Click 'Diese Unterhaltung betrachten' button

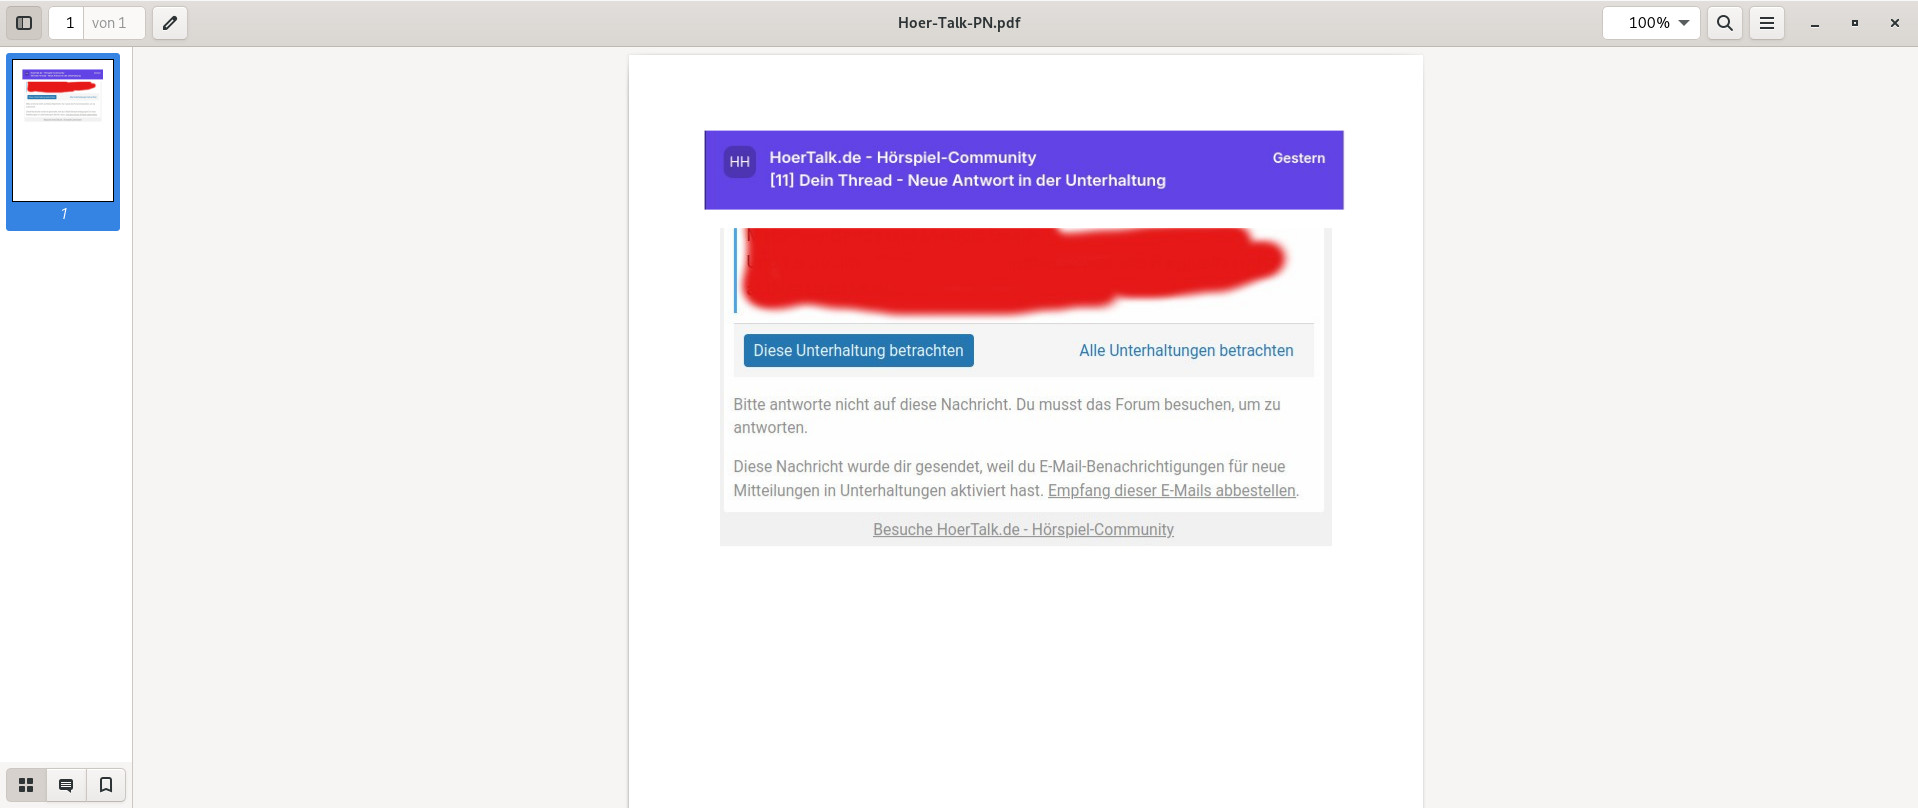[858, 351]
